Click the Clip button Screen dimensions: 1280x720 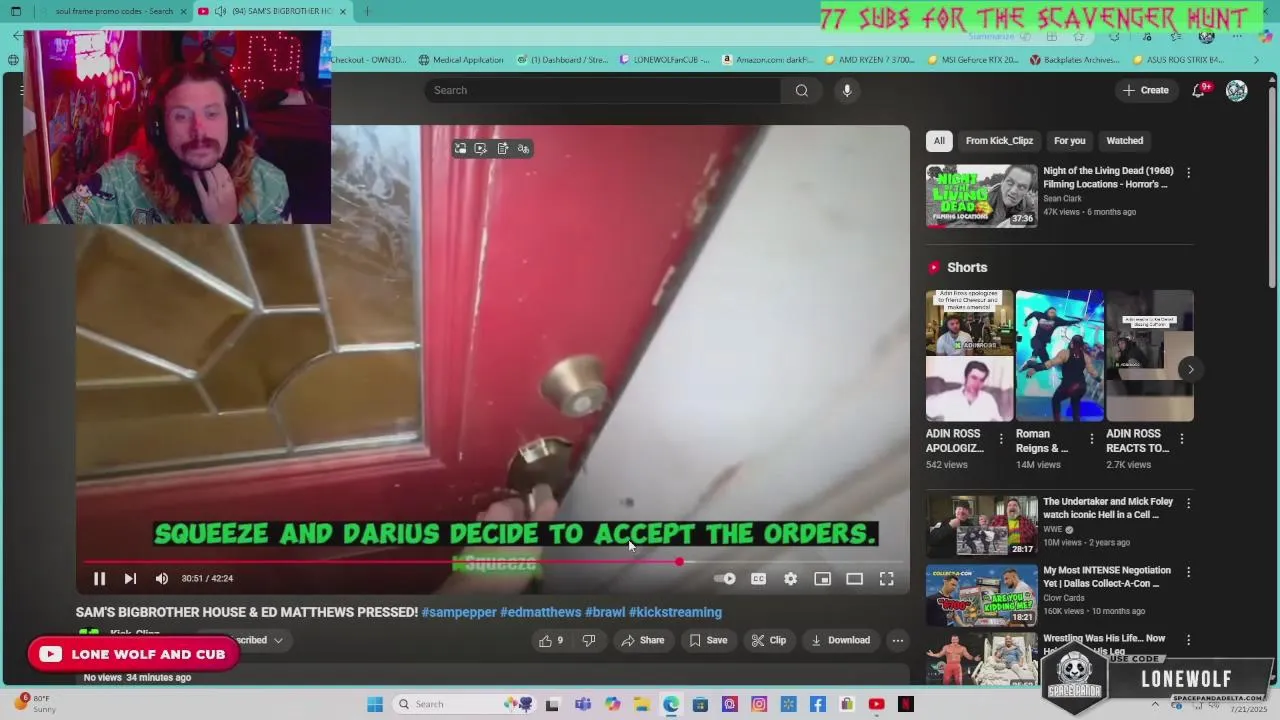768,641
